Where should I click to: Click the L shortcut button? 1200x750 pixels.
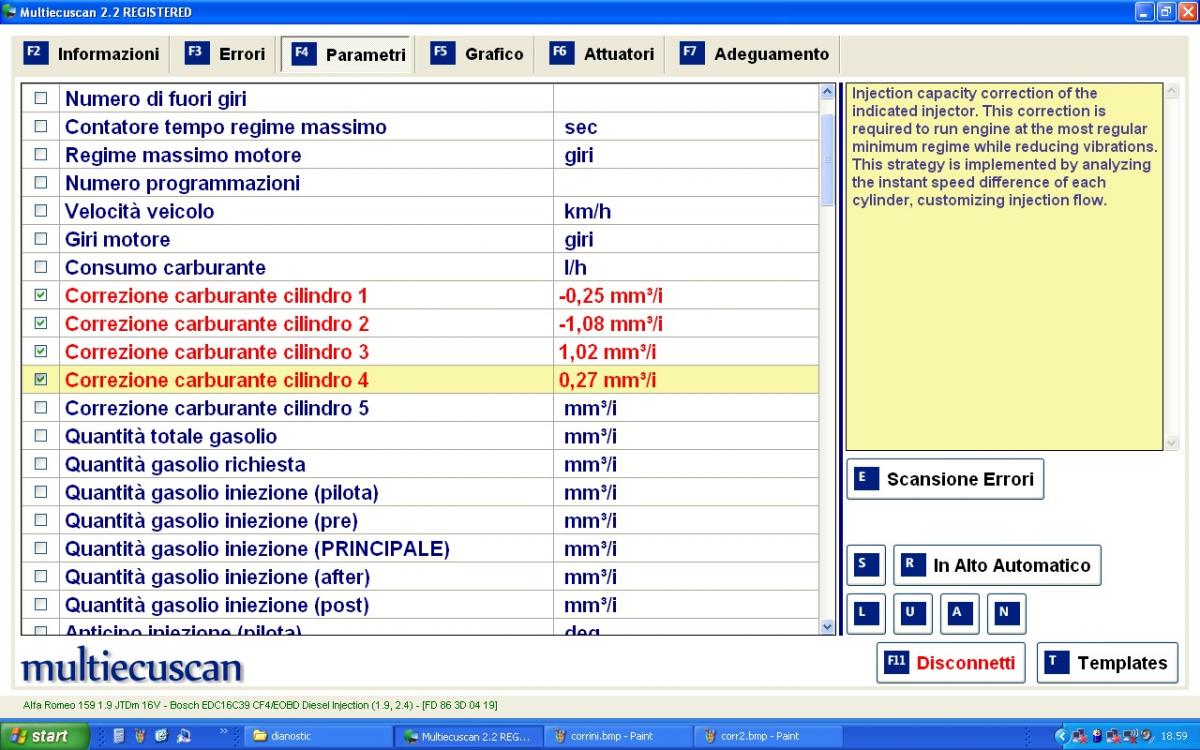(866, 614)
